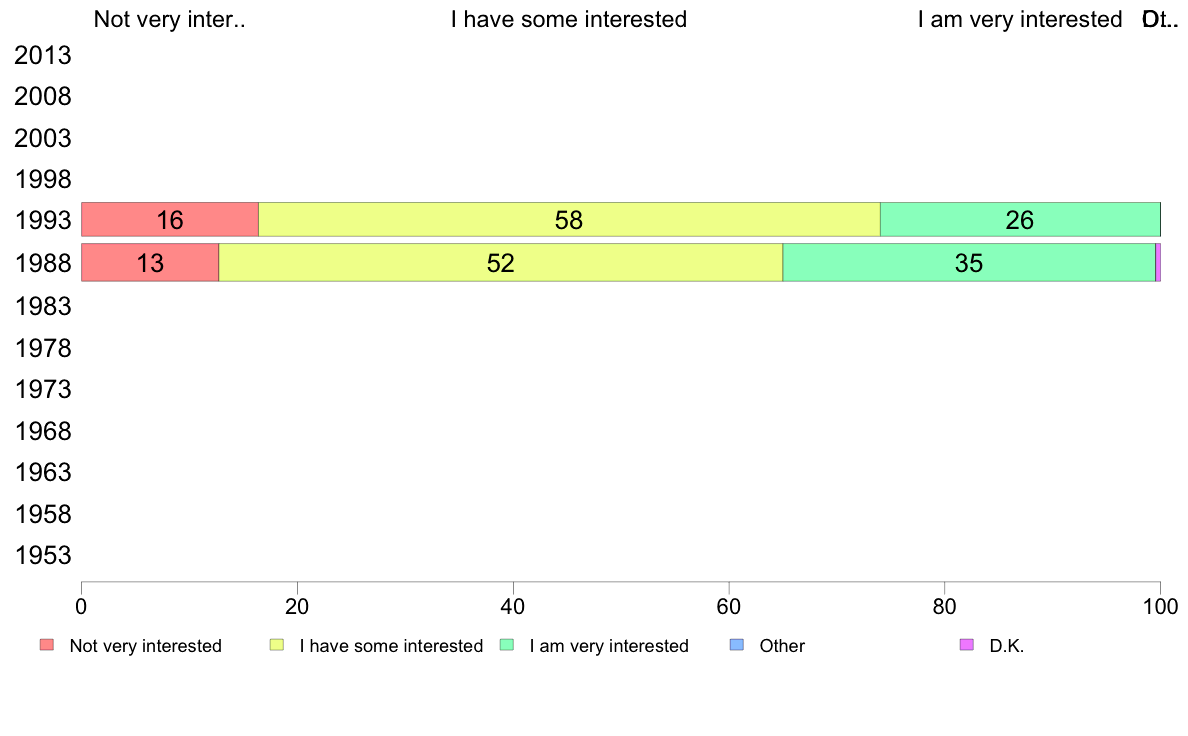The image size is (1188, 736).
Task: Click the truncated Not very inter.. header
Action: [170, 19]
